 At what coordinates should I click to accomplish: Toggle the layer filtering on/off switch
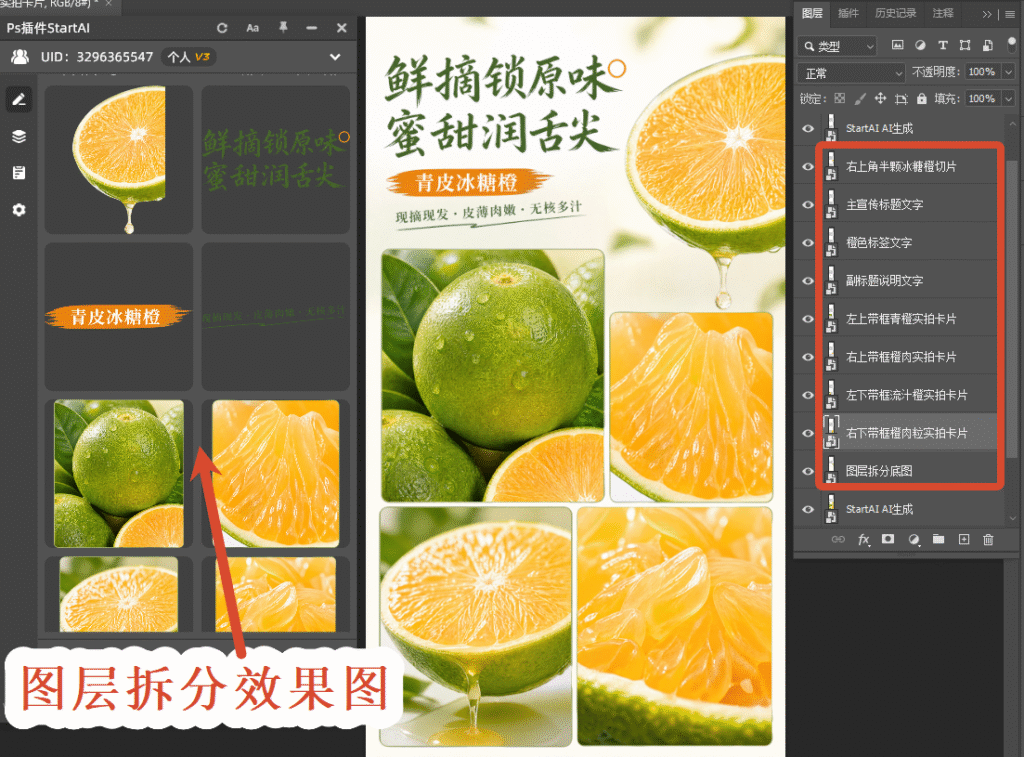pos(1012,44)
